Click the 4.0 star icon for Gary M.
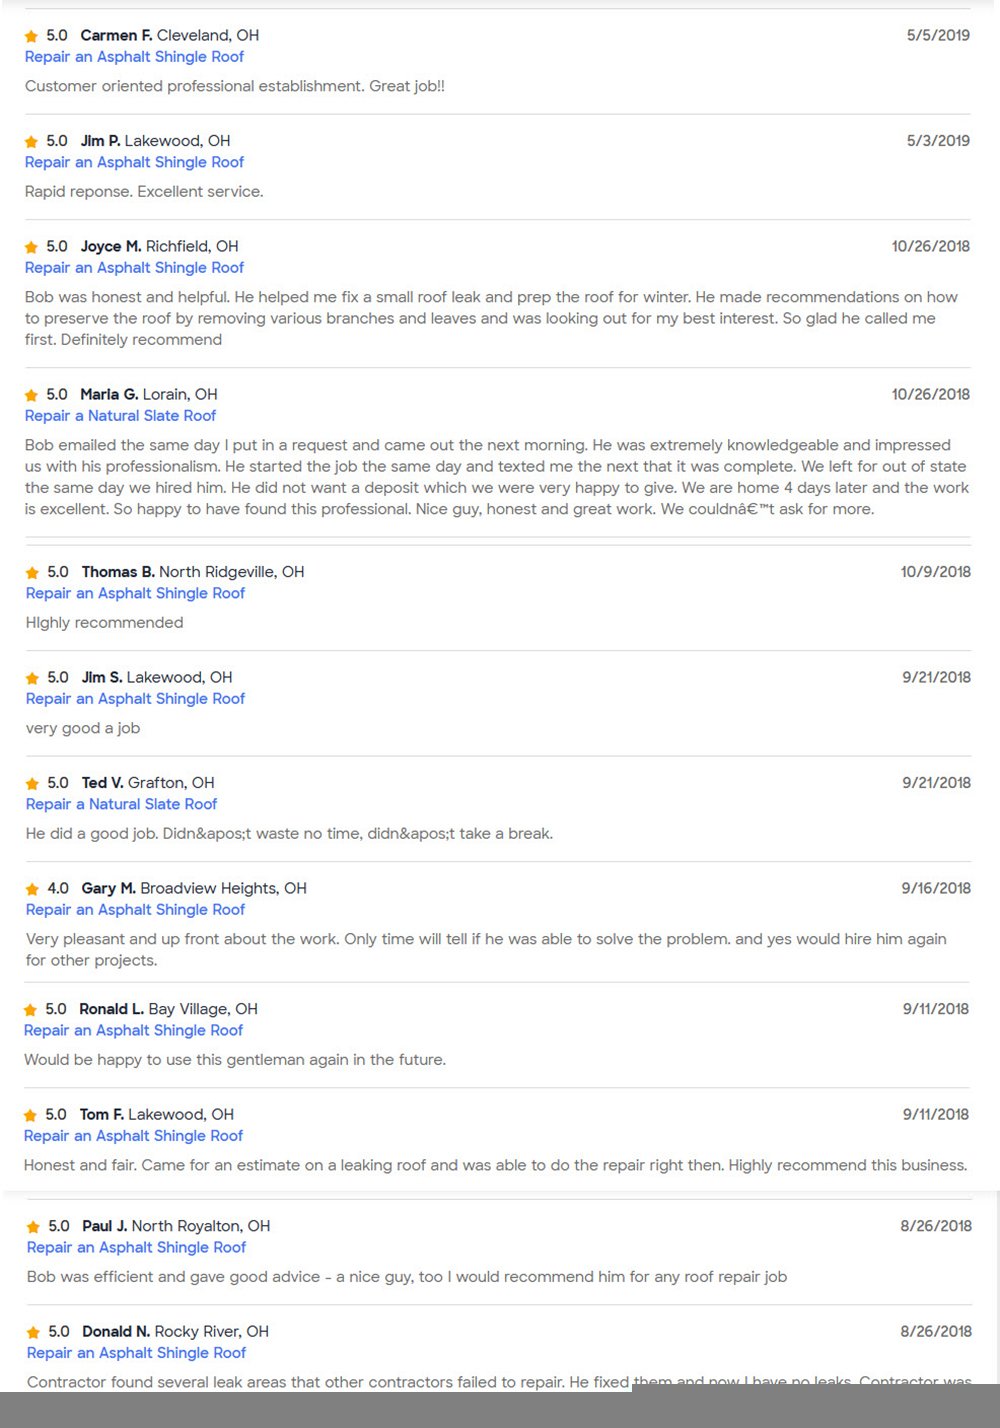The width and height of the screenshot is (1000, 1428). point(32,889)
